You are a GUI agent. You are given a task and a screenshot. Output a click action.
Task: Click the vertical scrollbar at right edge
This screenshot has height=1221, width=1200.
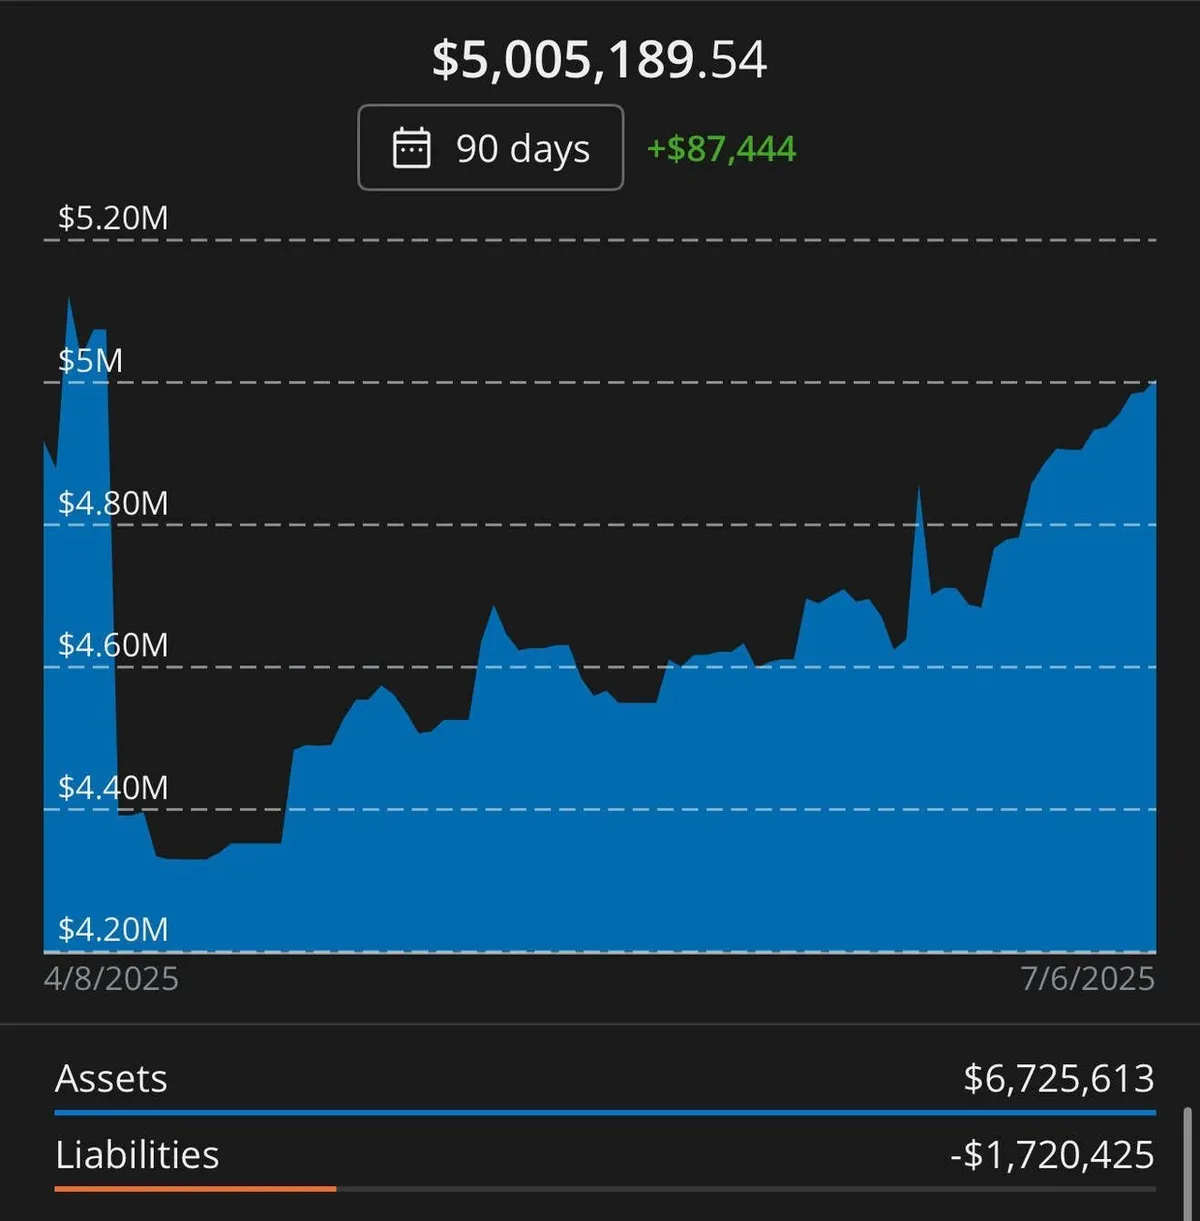point(1187,1160)
